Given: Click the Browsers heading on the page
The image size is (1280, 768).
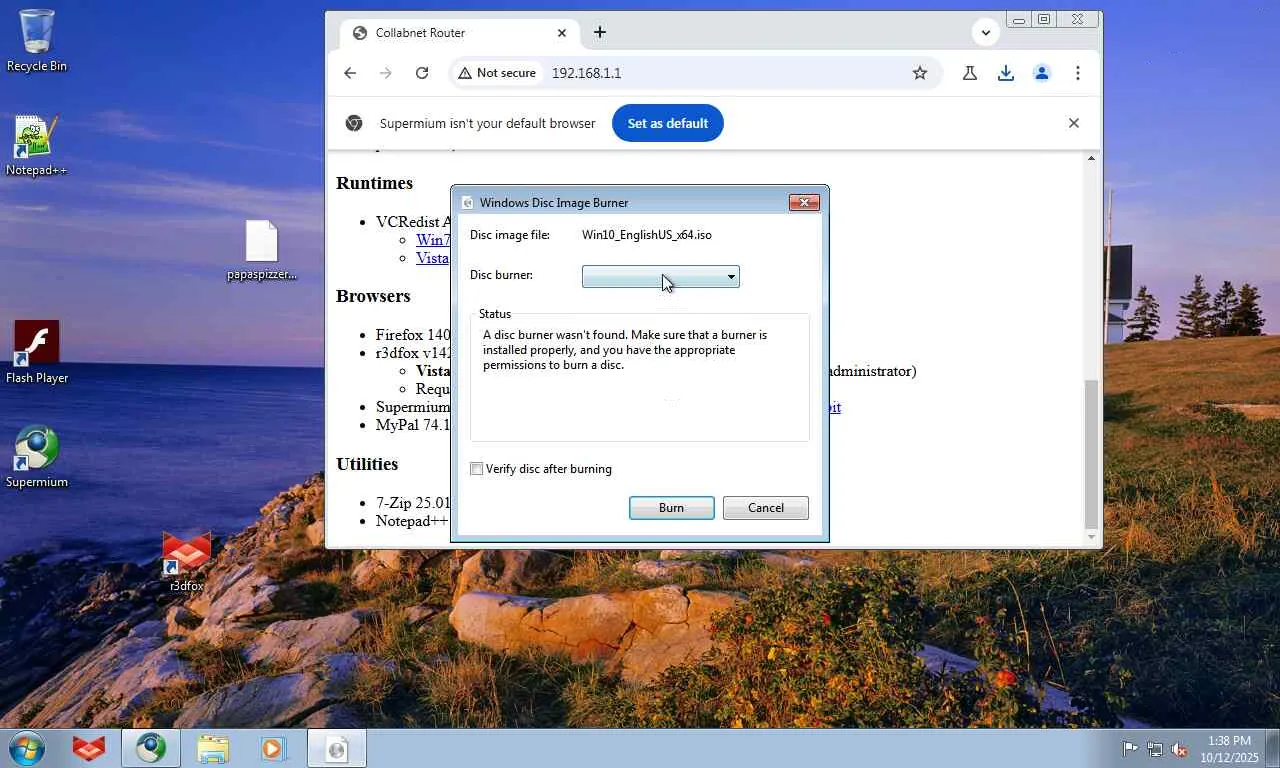Looking at the screenshot, I should click(373, 296).
